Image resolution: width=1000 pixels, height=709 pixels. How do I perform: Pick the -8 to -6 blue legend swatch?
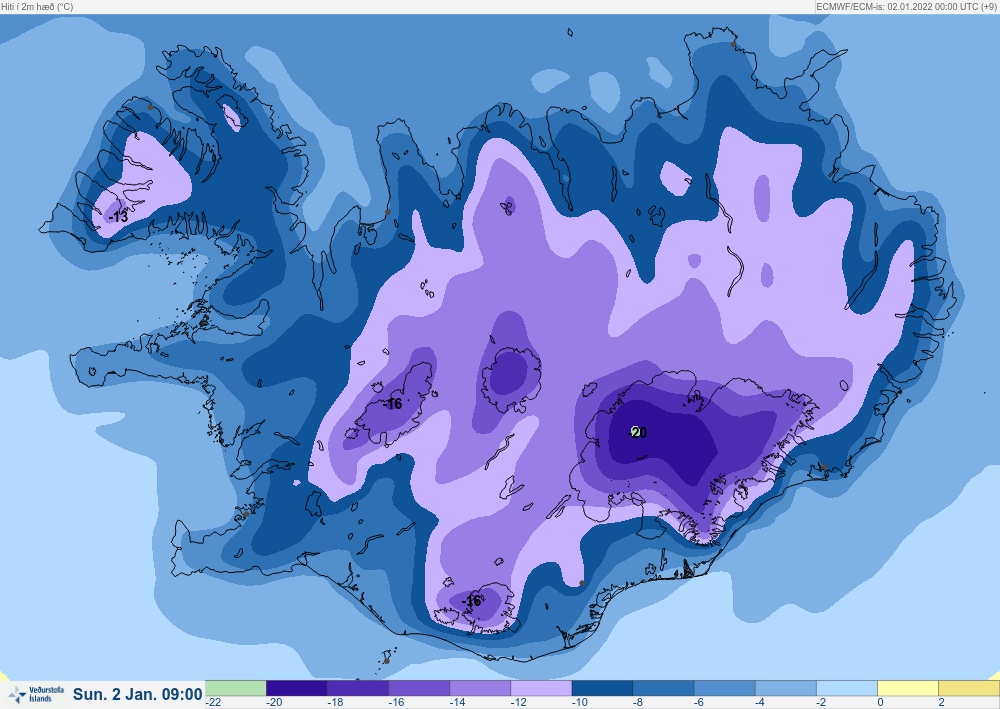click(x=664, y=688)
